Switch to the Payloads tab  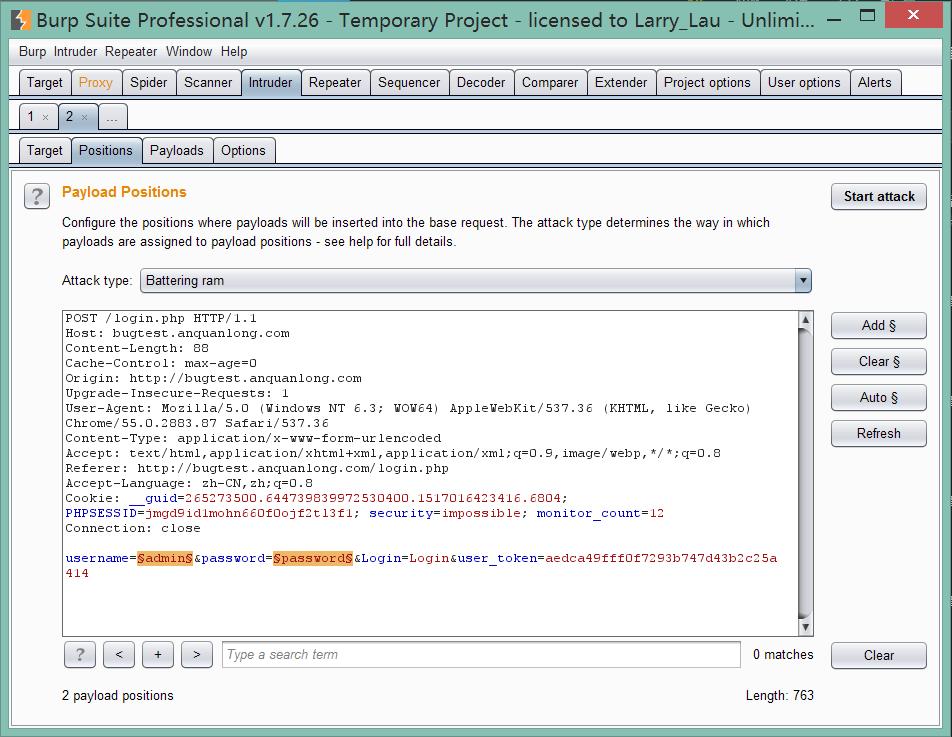pyautogui.click(x=176, y=151)
